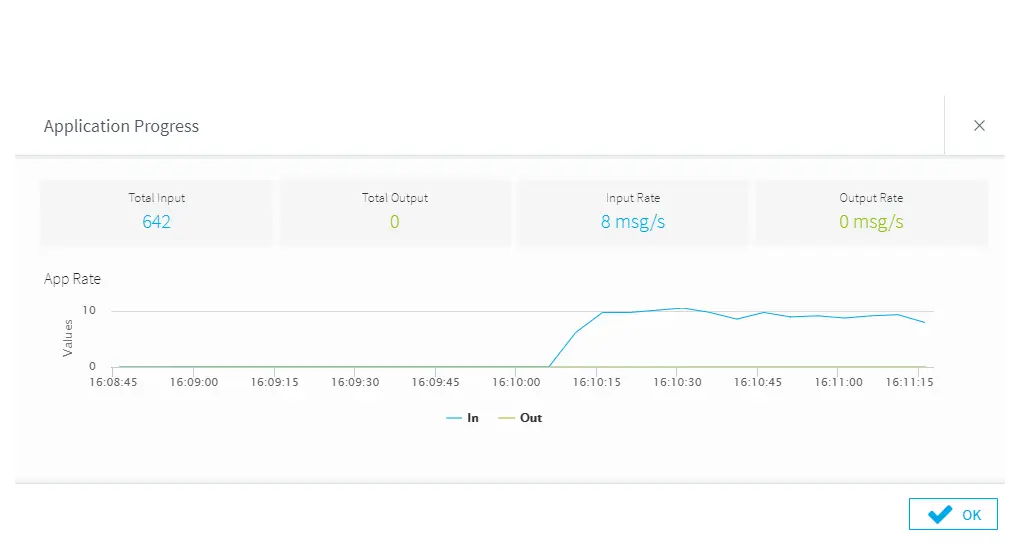Screen dimensions: 1010x545
Task: Click the Total Output label
Action: coord(394,198)
